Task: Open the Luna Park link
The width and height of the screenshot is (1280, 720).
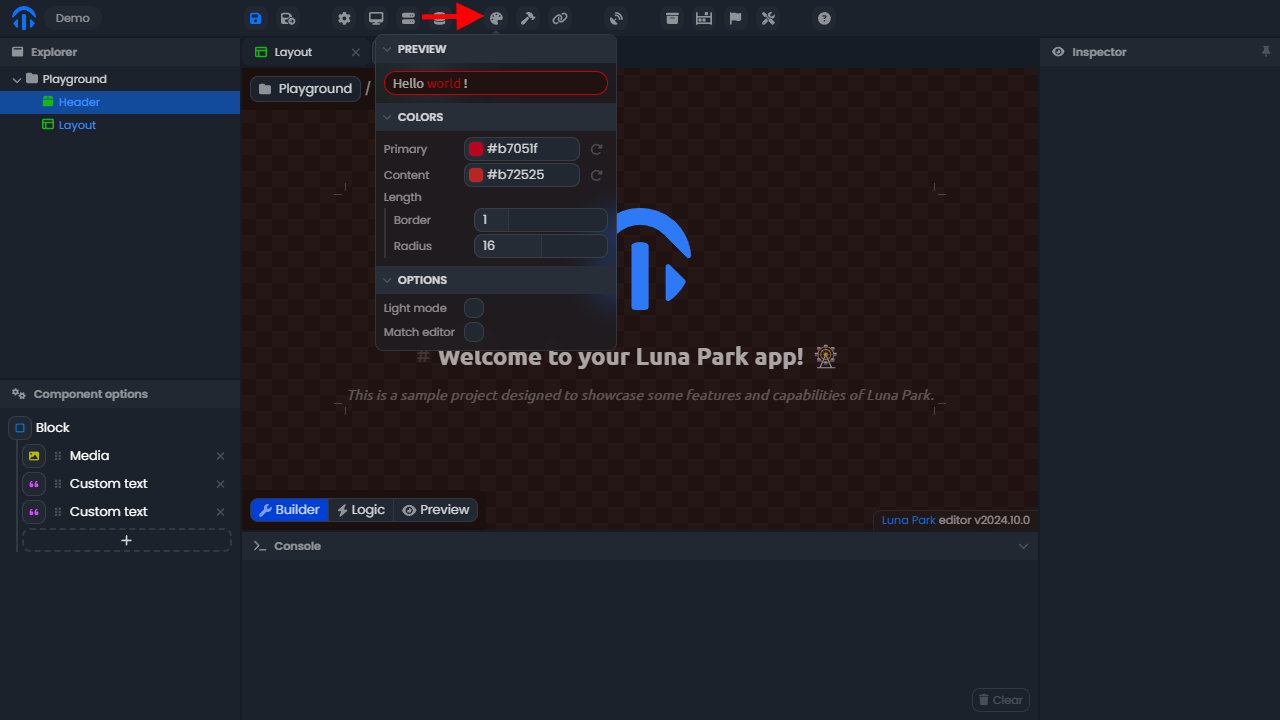Action: pos(909,520)
